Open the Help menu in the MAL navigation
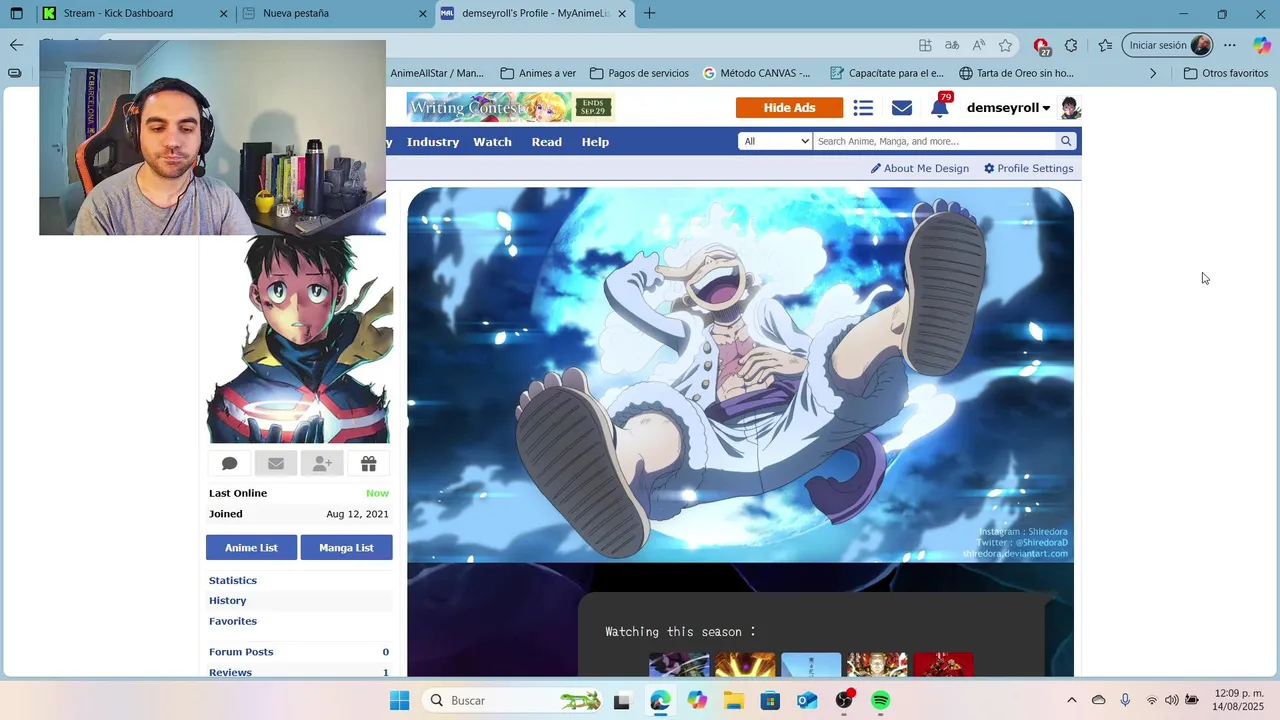Viewport: 1280px width, 720px height. [595, 142]
